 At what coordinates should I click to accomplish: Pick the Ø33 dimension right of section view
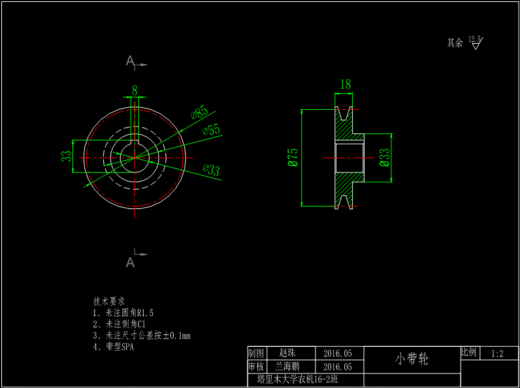tap(384, 157)
